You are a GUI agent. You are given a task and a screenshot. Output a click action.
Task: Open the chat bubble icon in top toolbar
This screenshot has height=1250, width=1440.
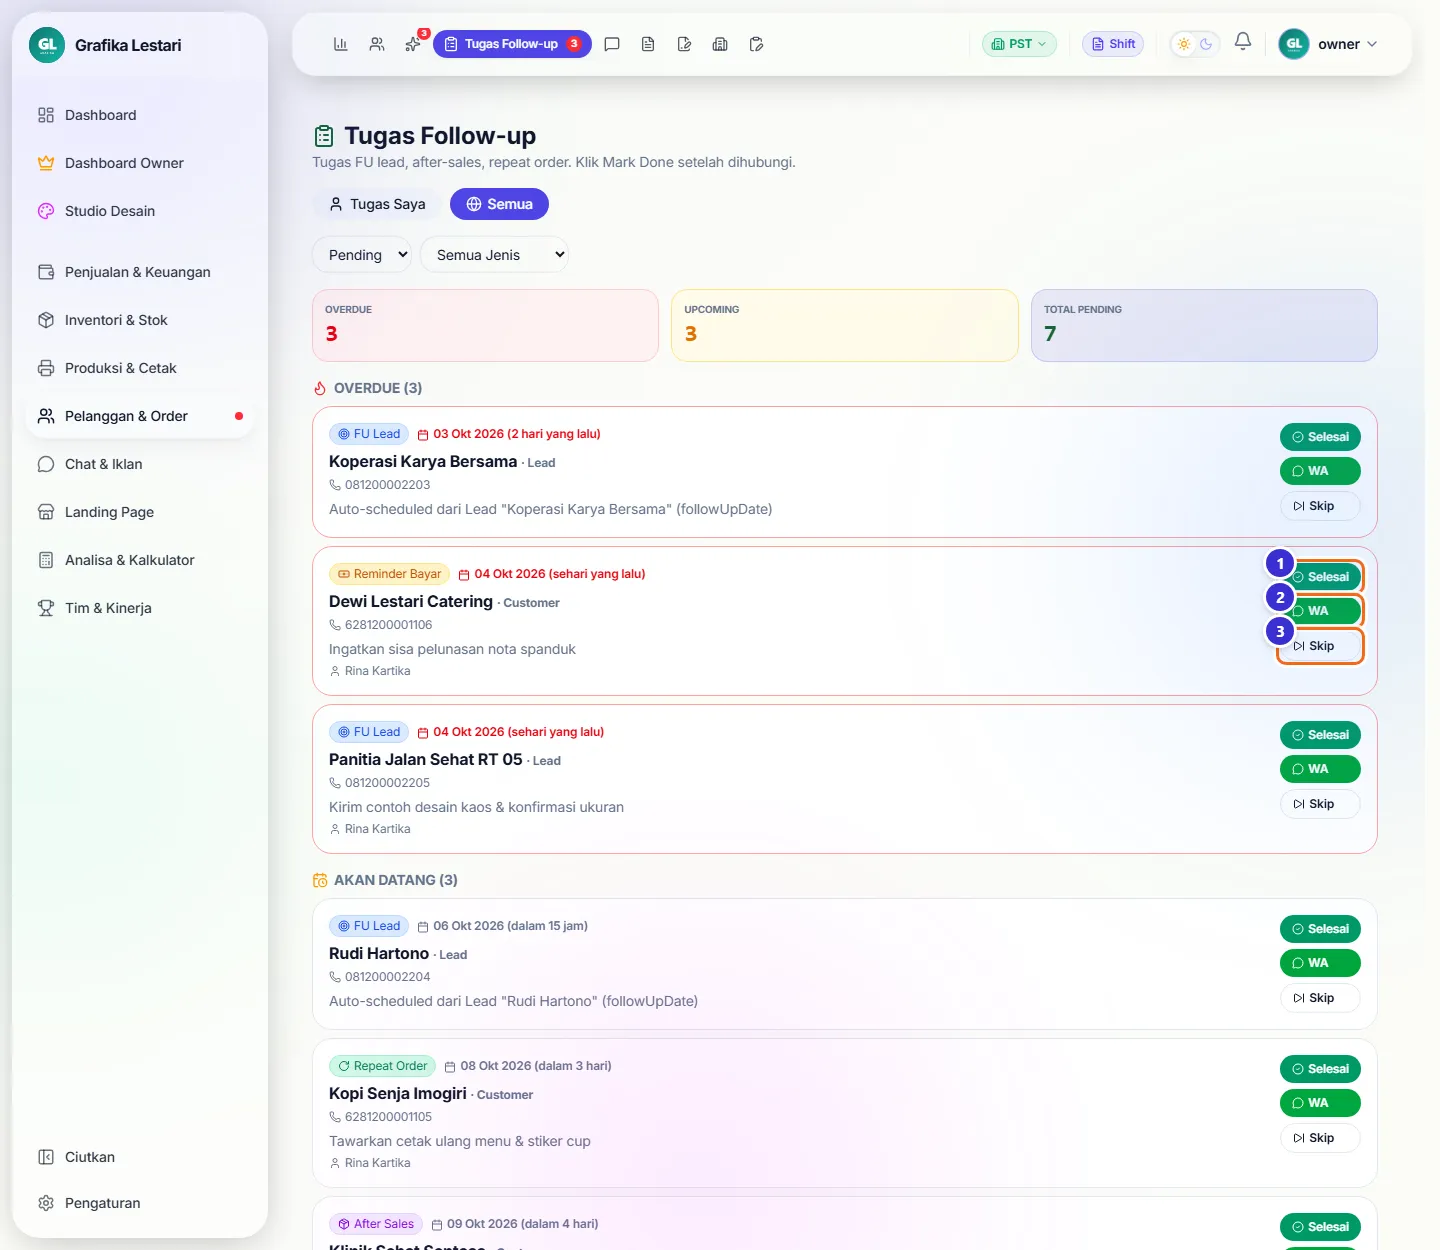pos(612,44)
